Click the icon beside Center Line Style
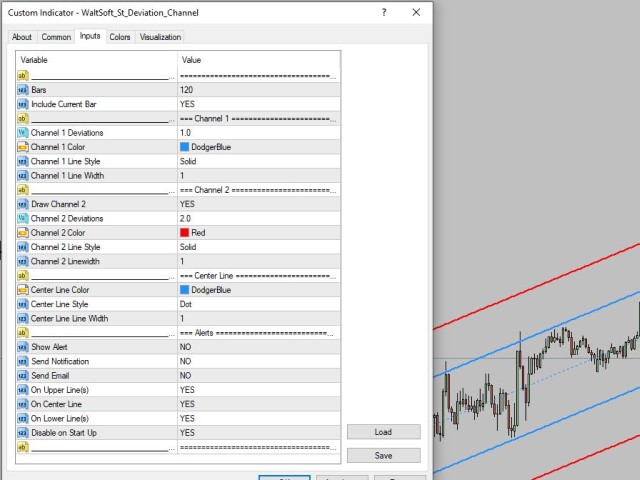 tap(23, 304)
